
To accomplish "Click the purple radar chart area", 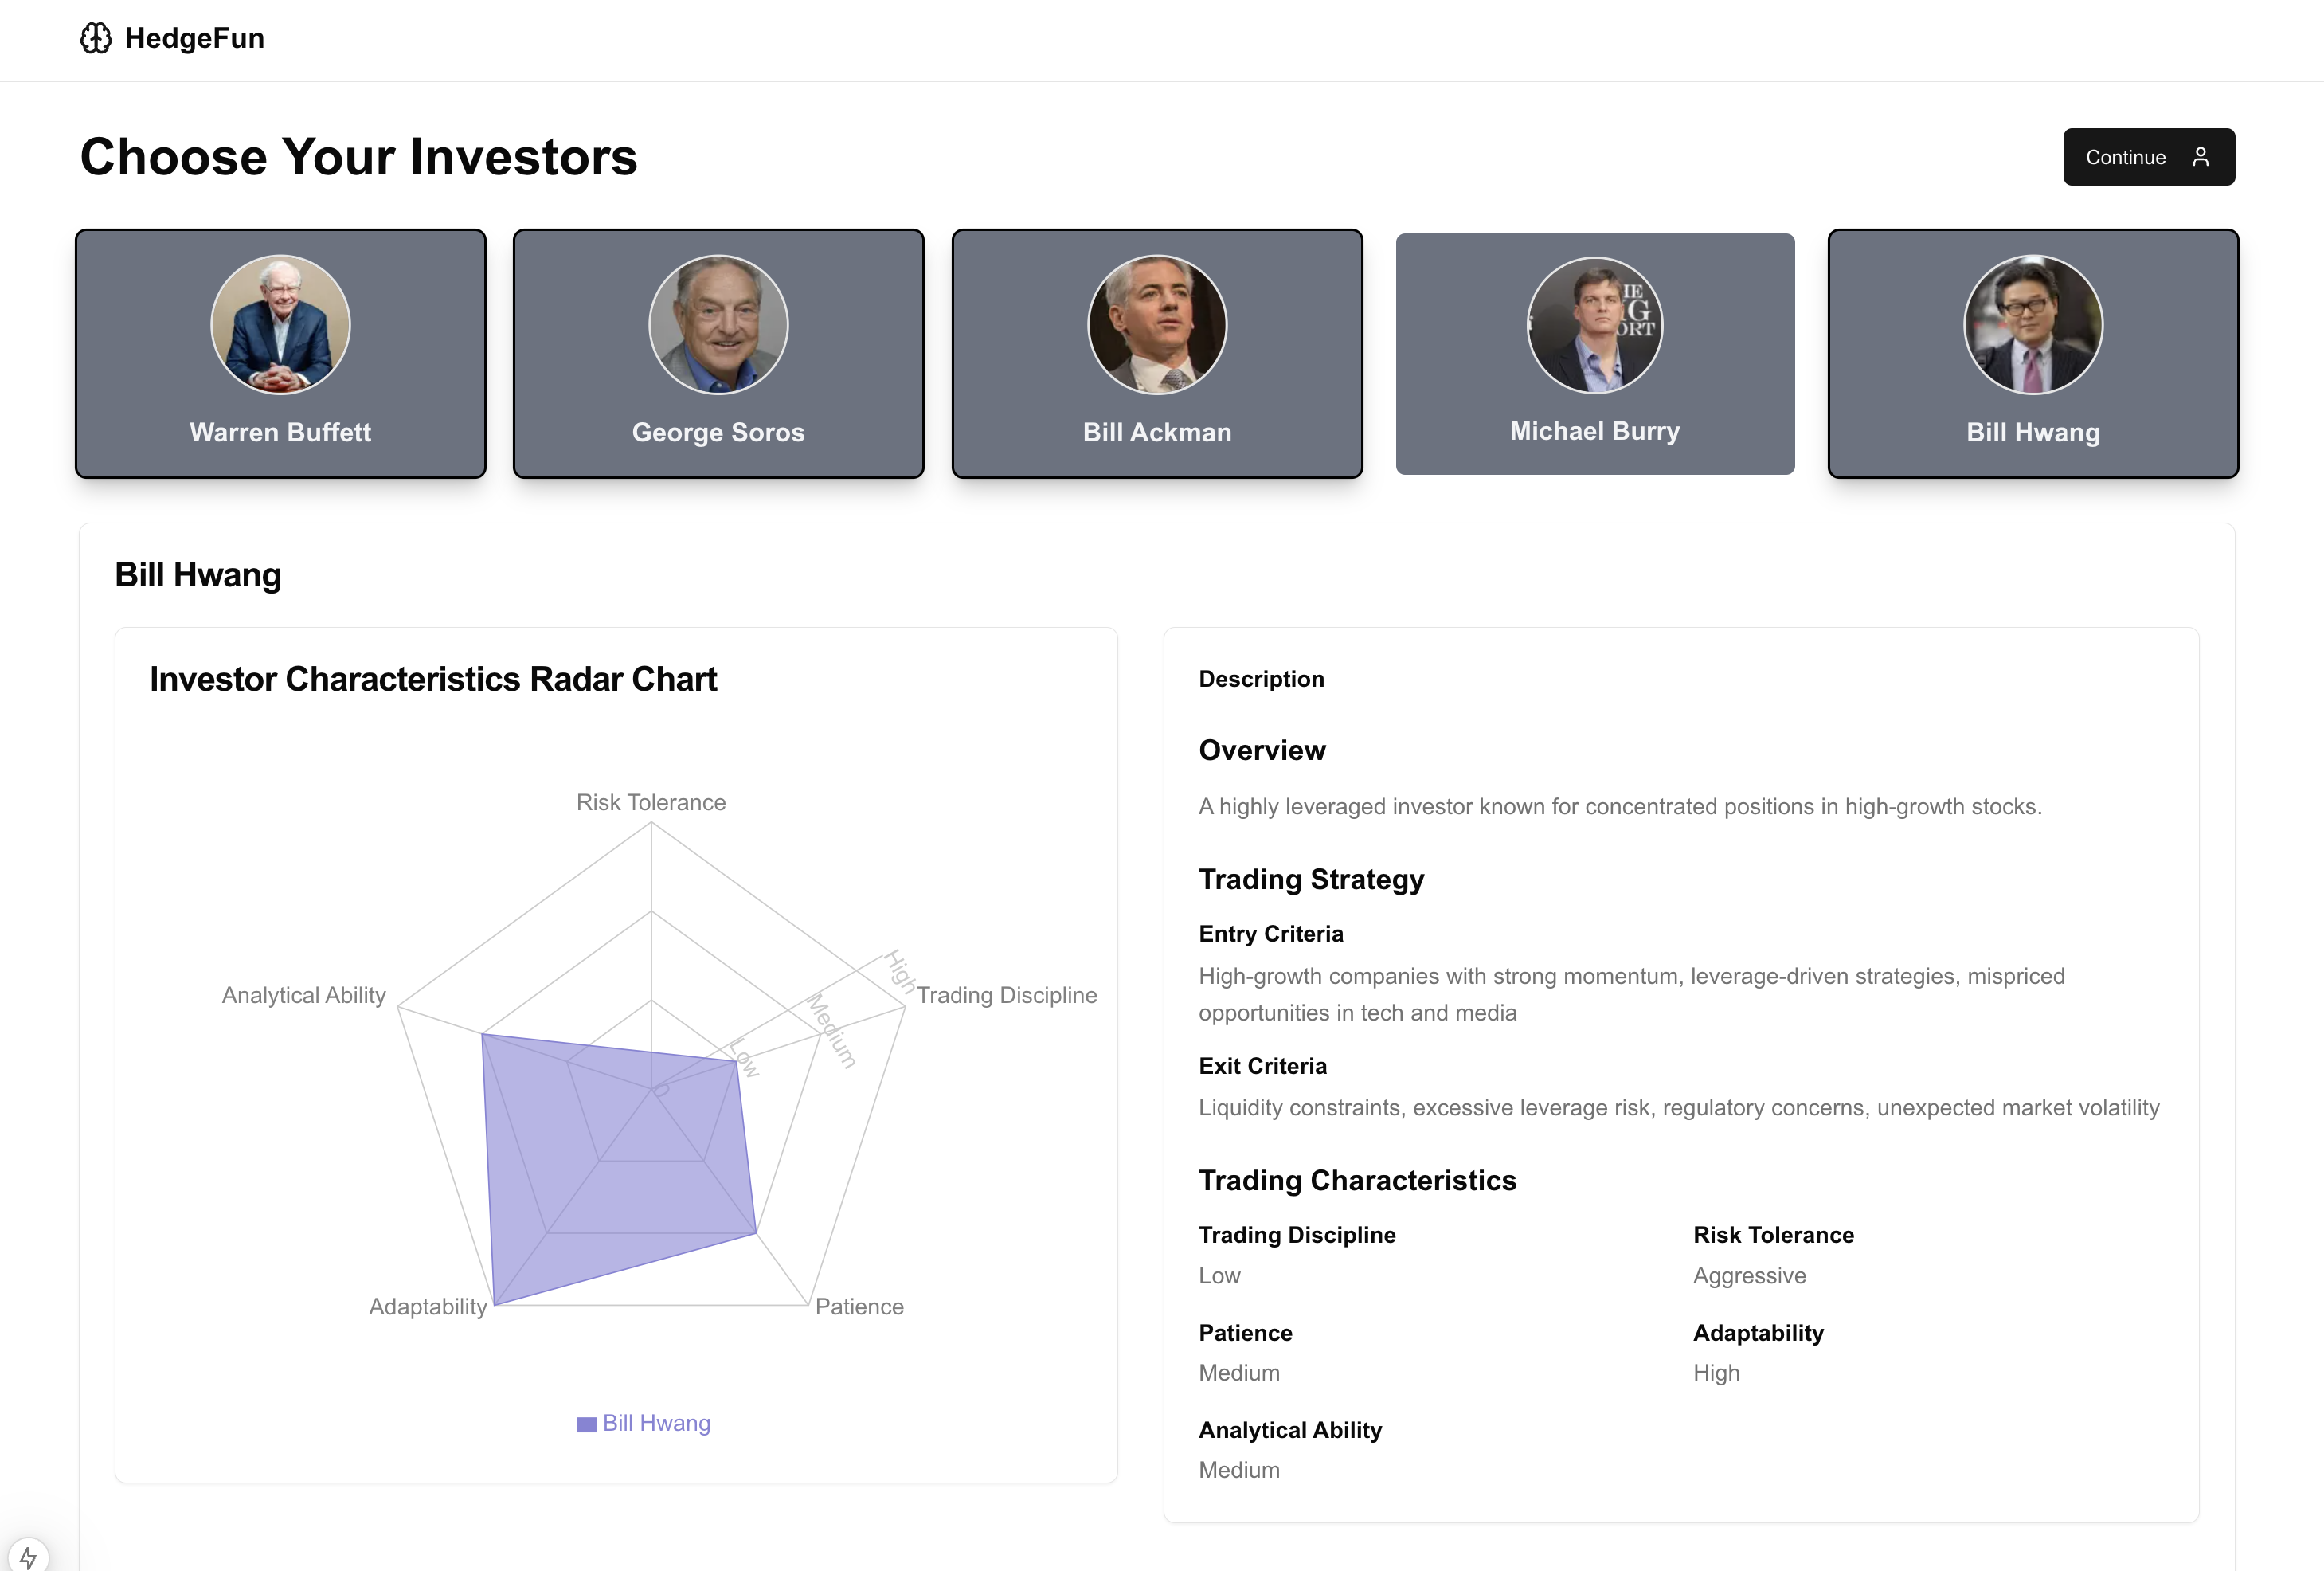I will coord(620,1160).
